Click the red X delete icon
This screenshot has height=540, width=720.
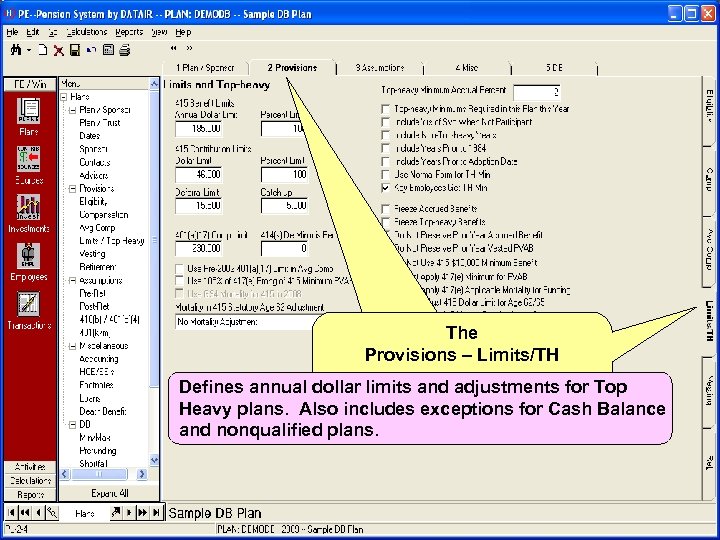click(x=58, y=51)
